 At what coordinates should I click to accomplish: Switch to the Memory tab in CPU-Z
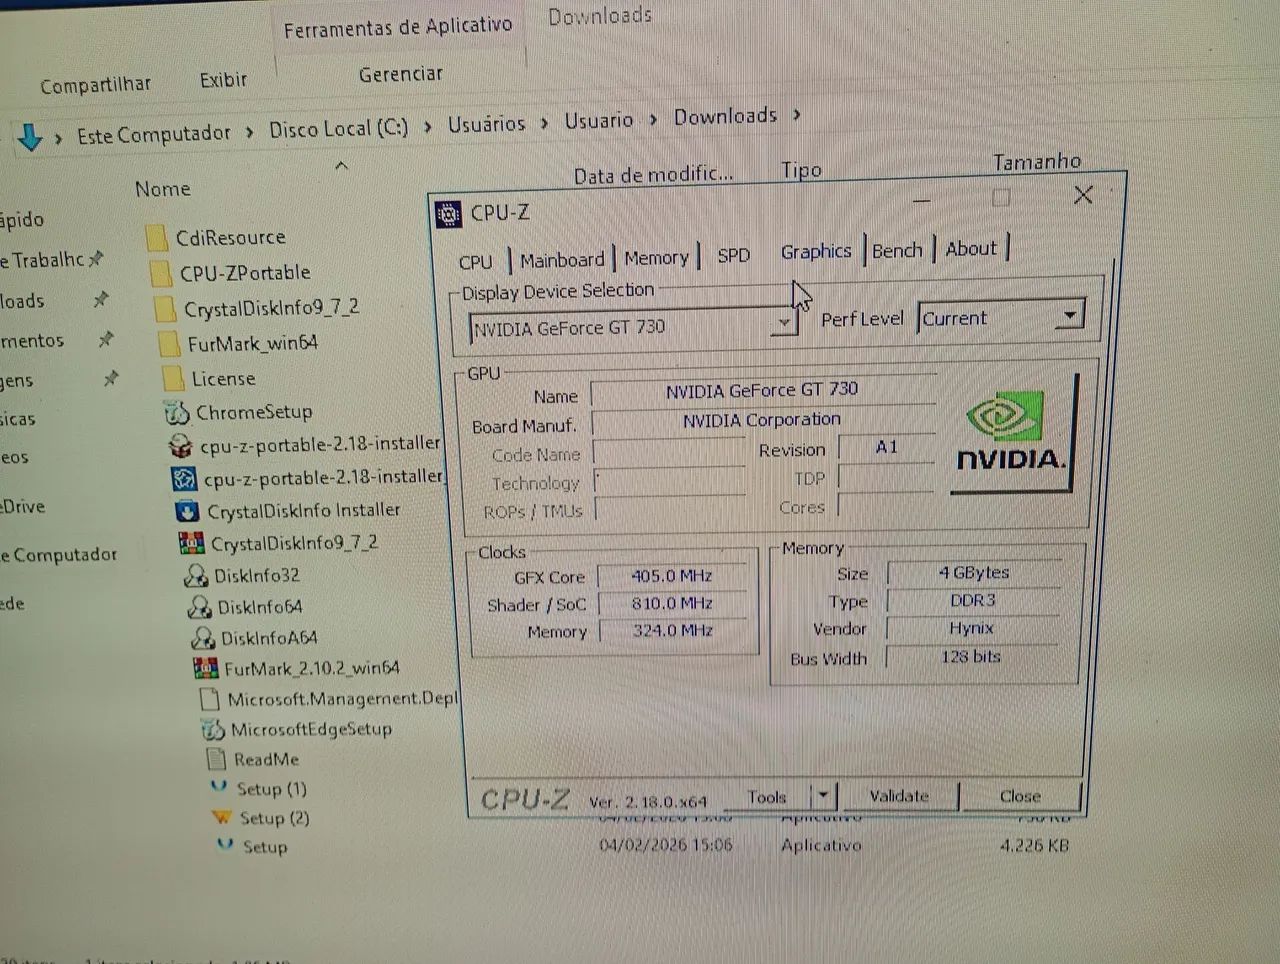pyautogui.click(x=655, y=257)
